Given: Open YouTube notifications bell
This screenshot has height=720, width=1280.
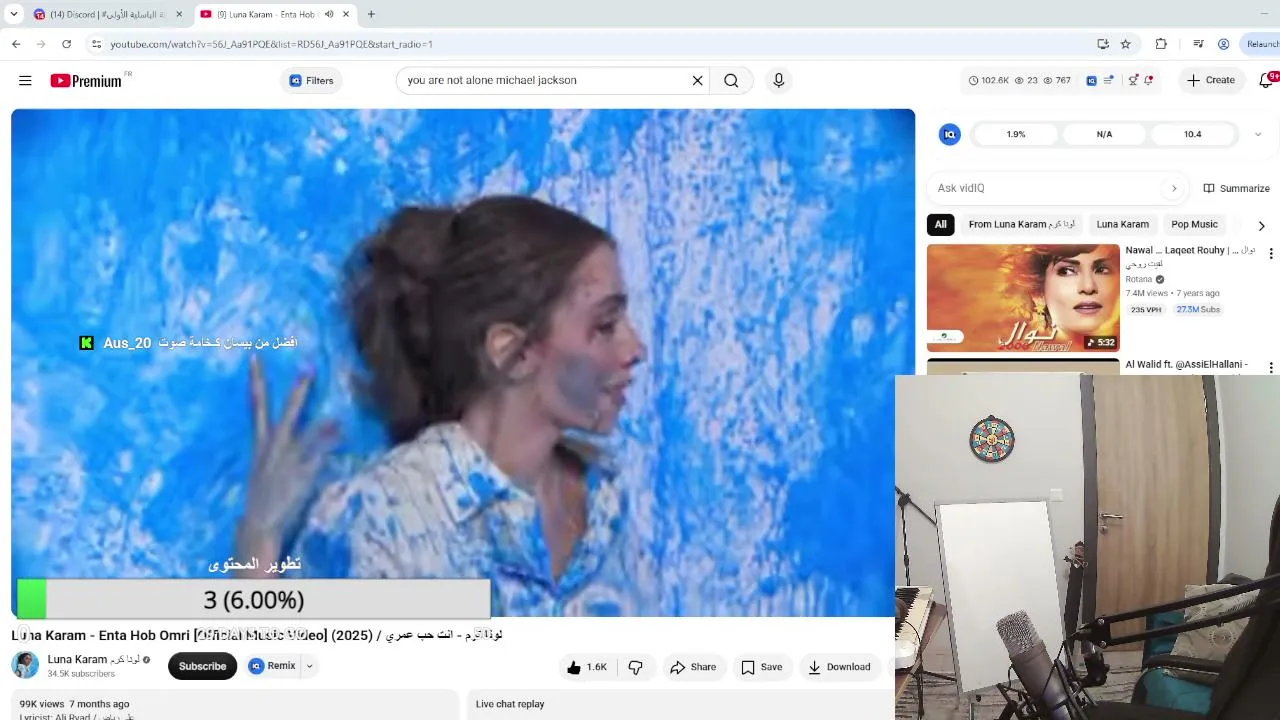Looking at the screenshot, I should point(1266,80).
